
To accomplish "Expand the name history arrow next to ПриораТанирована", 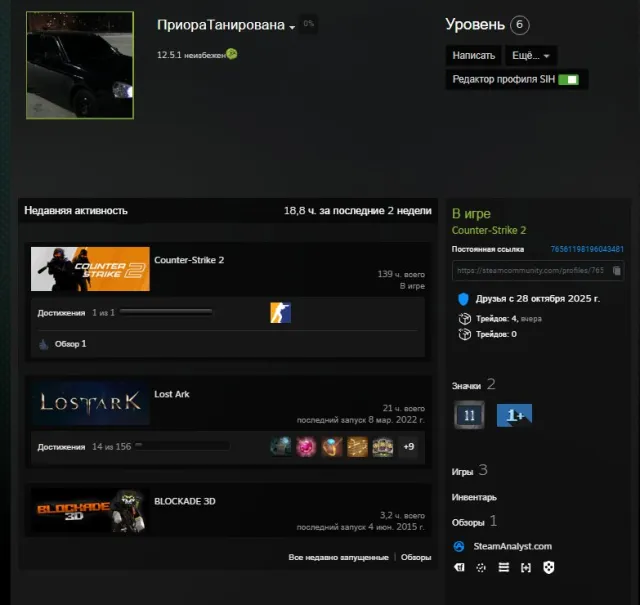I will point(292,28).
